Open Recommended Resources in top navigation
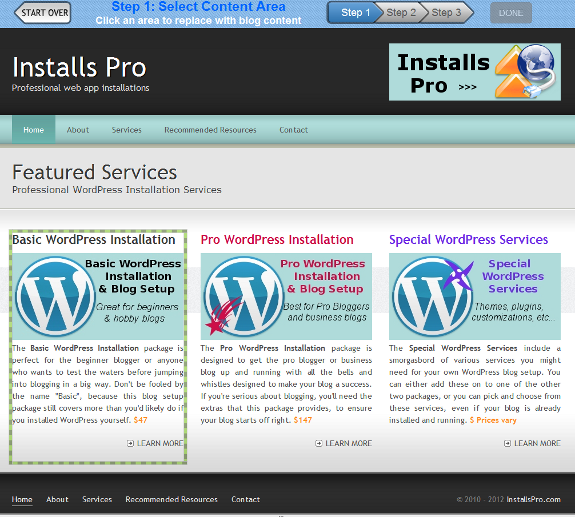The height and width of the screenshot is (517, 575). 210,130
